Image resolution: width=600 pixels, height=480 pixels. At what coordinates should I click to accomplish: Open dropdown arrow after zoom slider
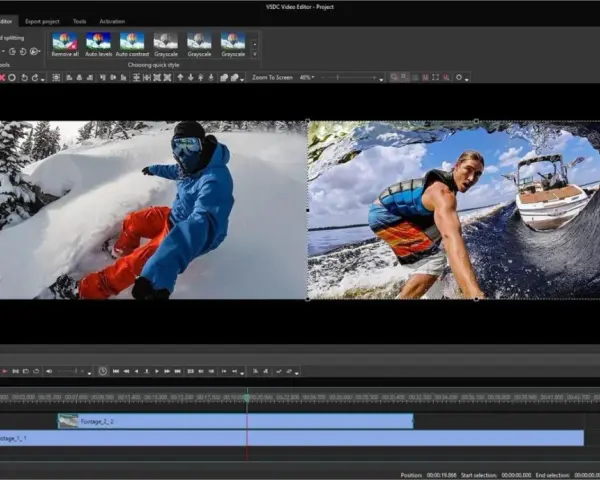(381, 80)
